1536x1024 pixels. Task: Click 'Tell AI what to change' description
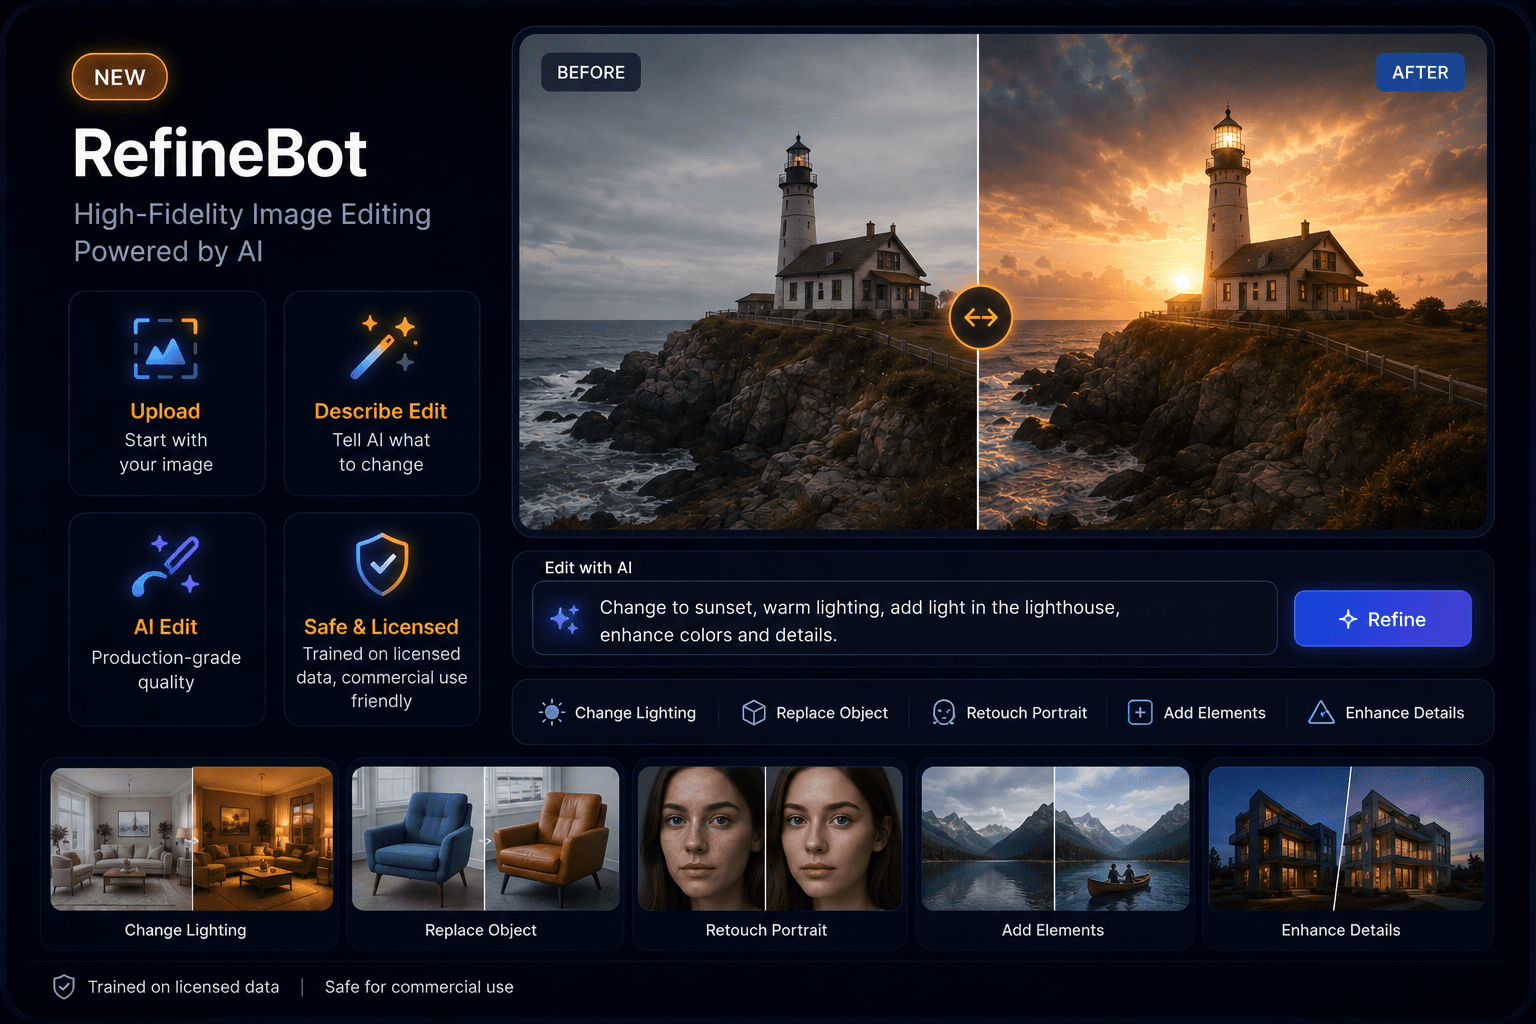381,452
